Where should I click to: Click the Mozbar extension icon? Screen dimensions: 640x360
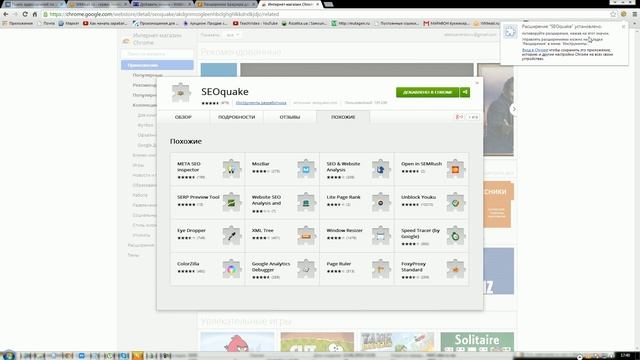click(x=306, y=169)
